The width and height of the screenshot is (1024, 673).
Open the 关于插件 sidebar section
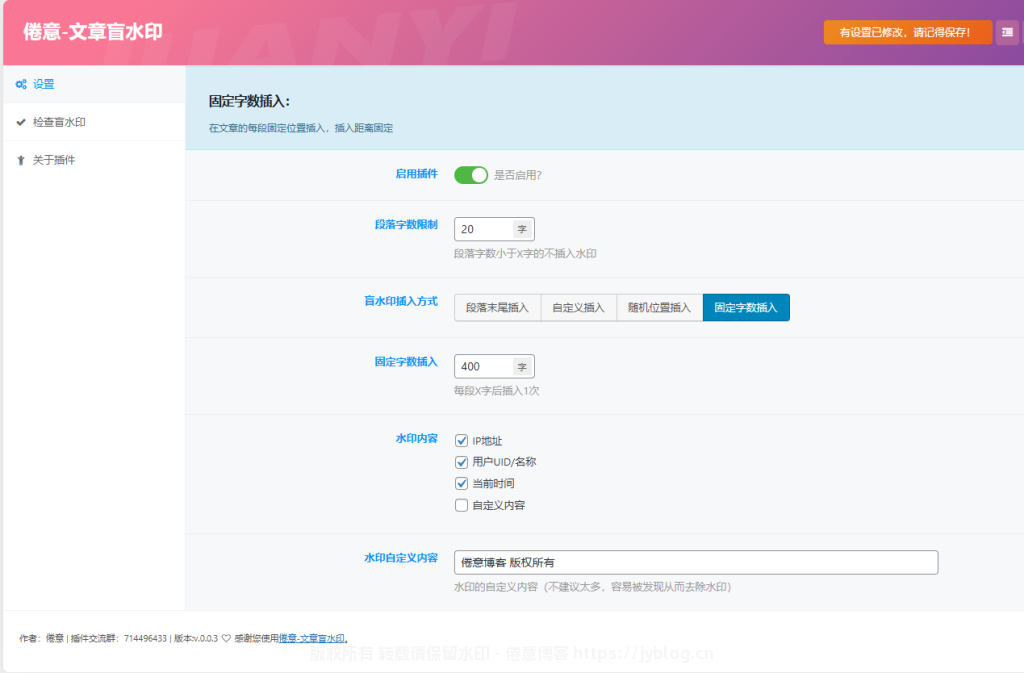[55, 160]
